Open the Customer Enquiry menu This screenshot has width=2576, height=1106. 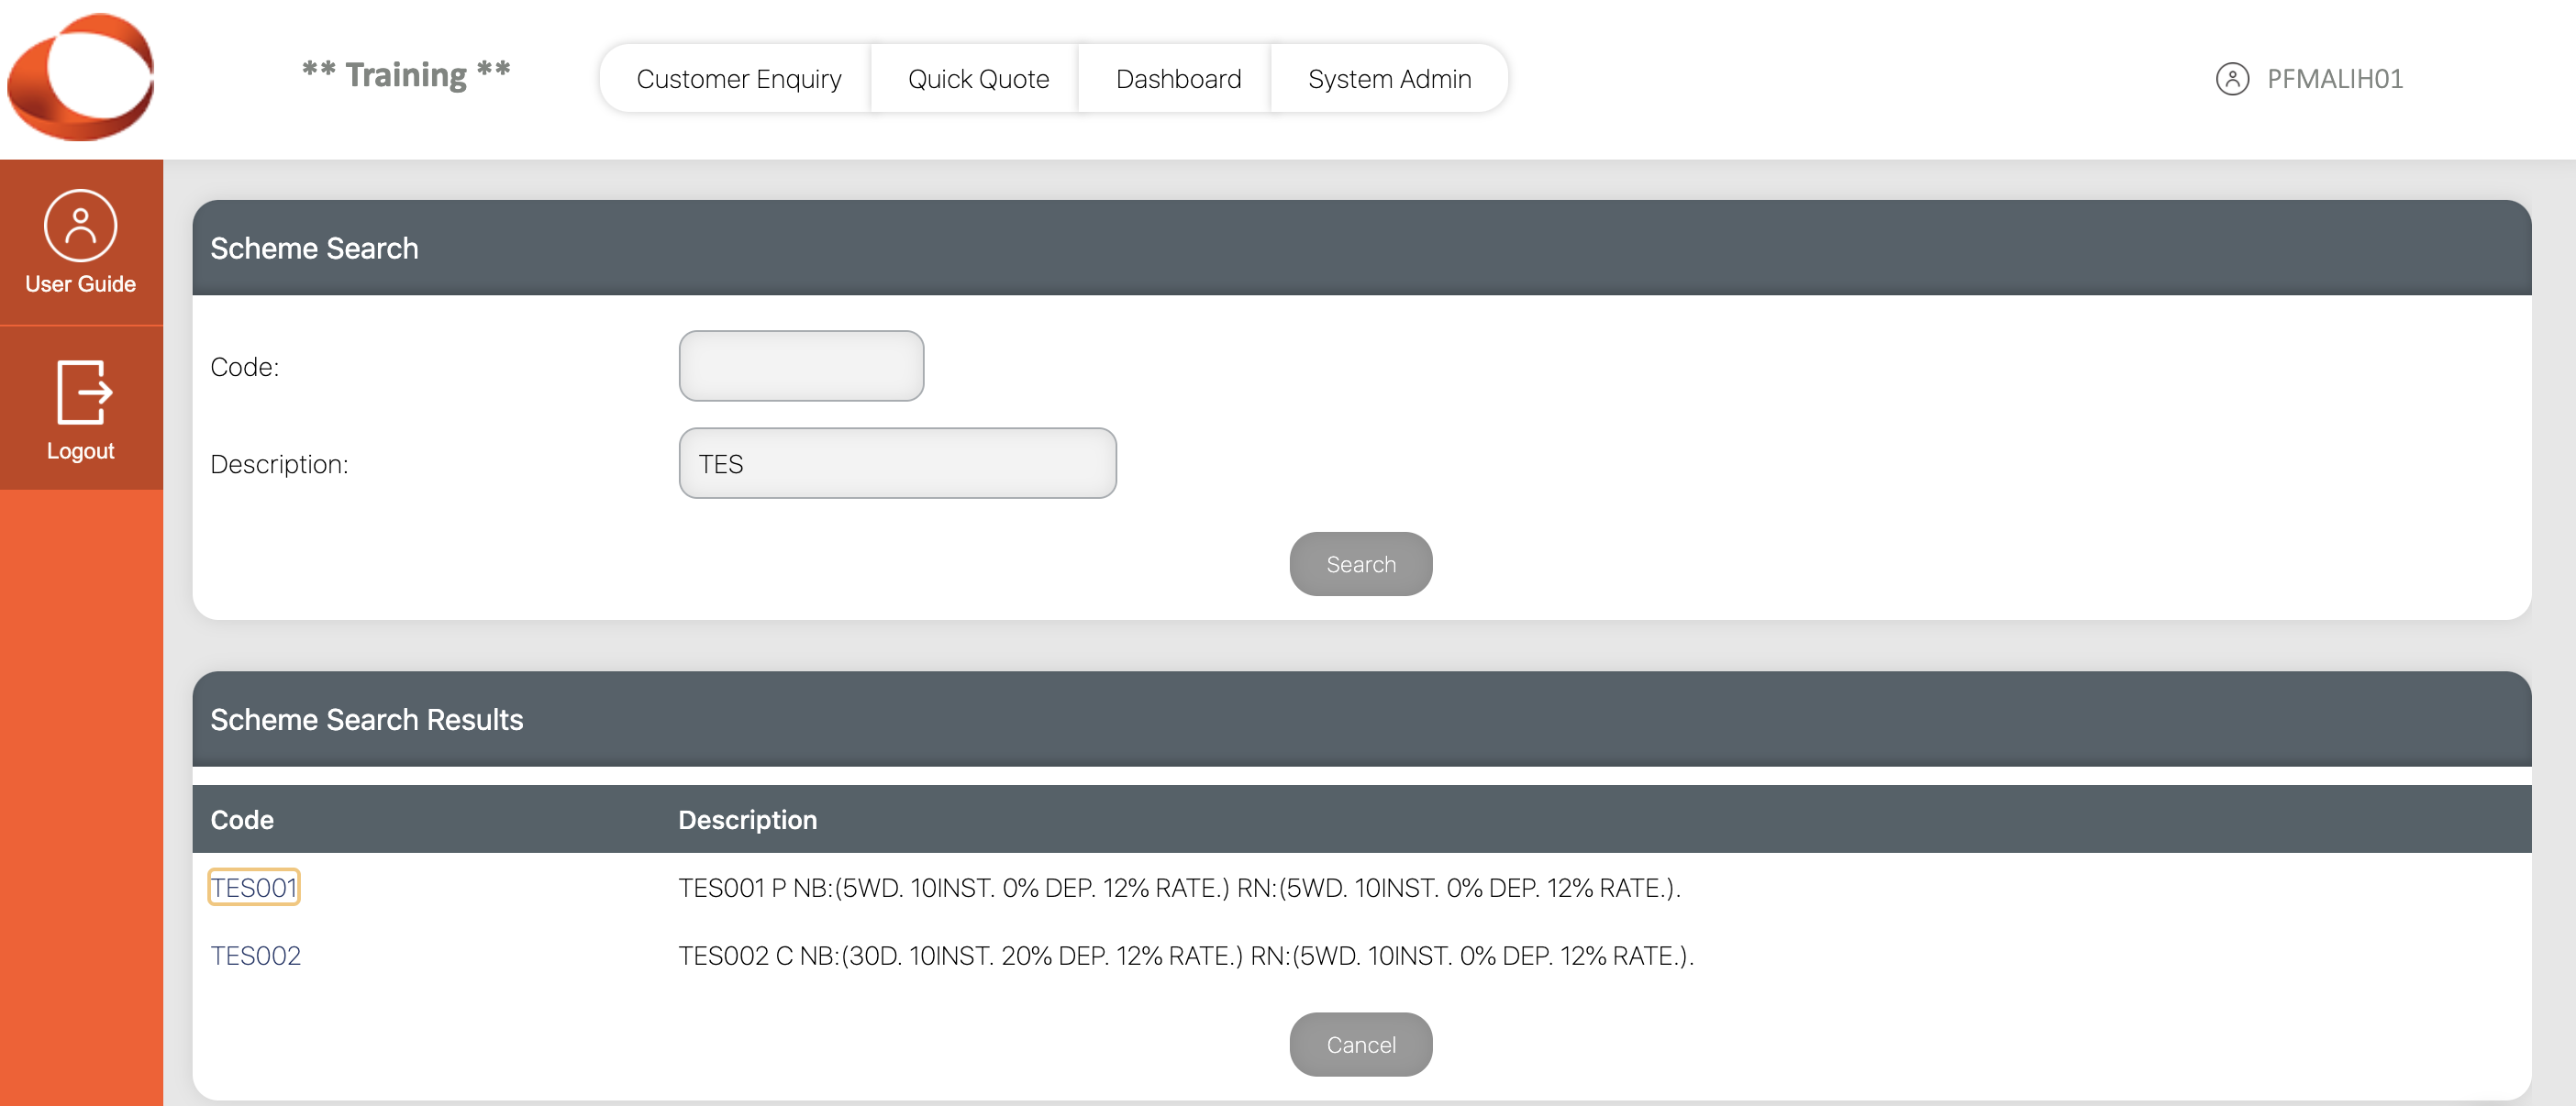point(738,79)
